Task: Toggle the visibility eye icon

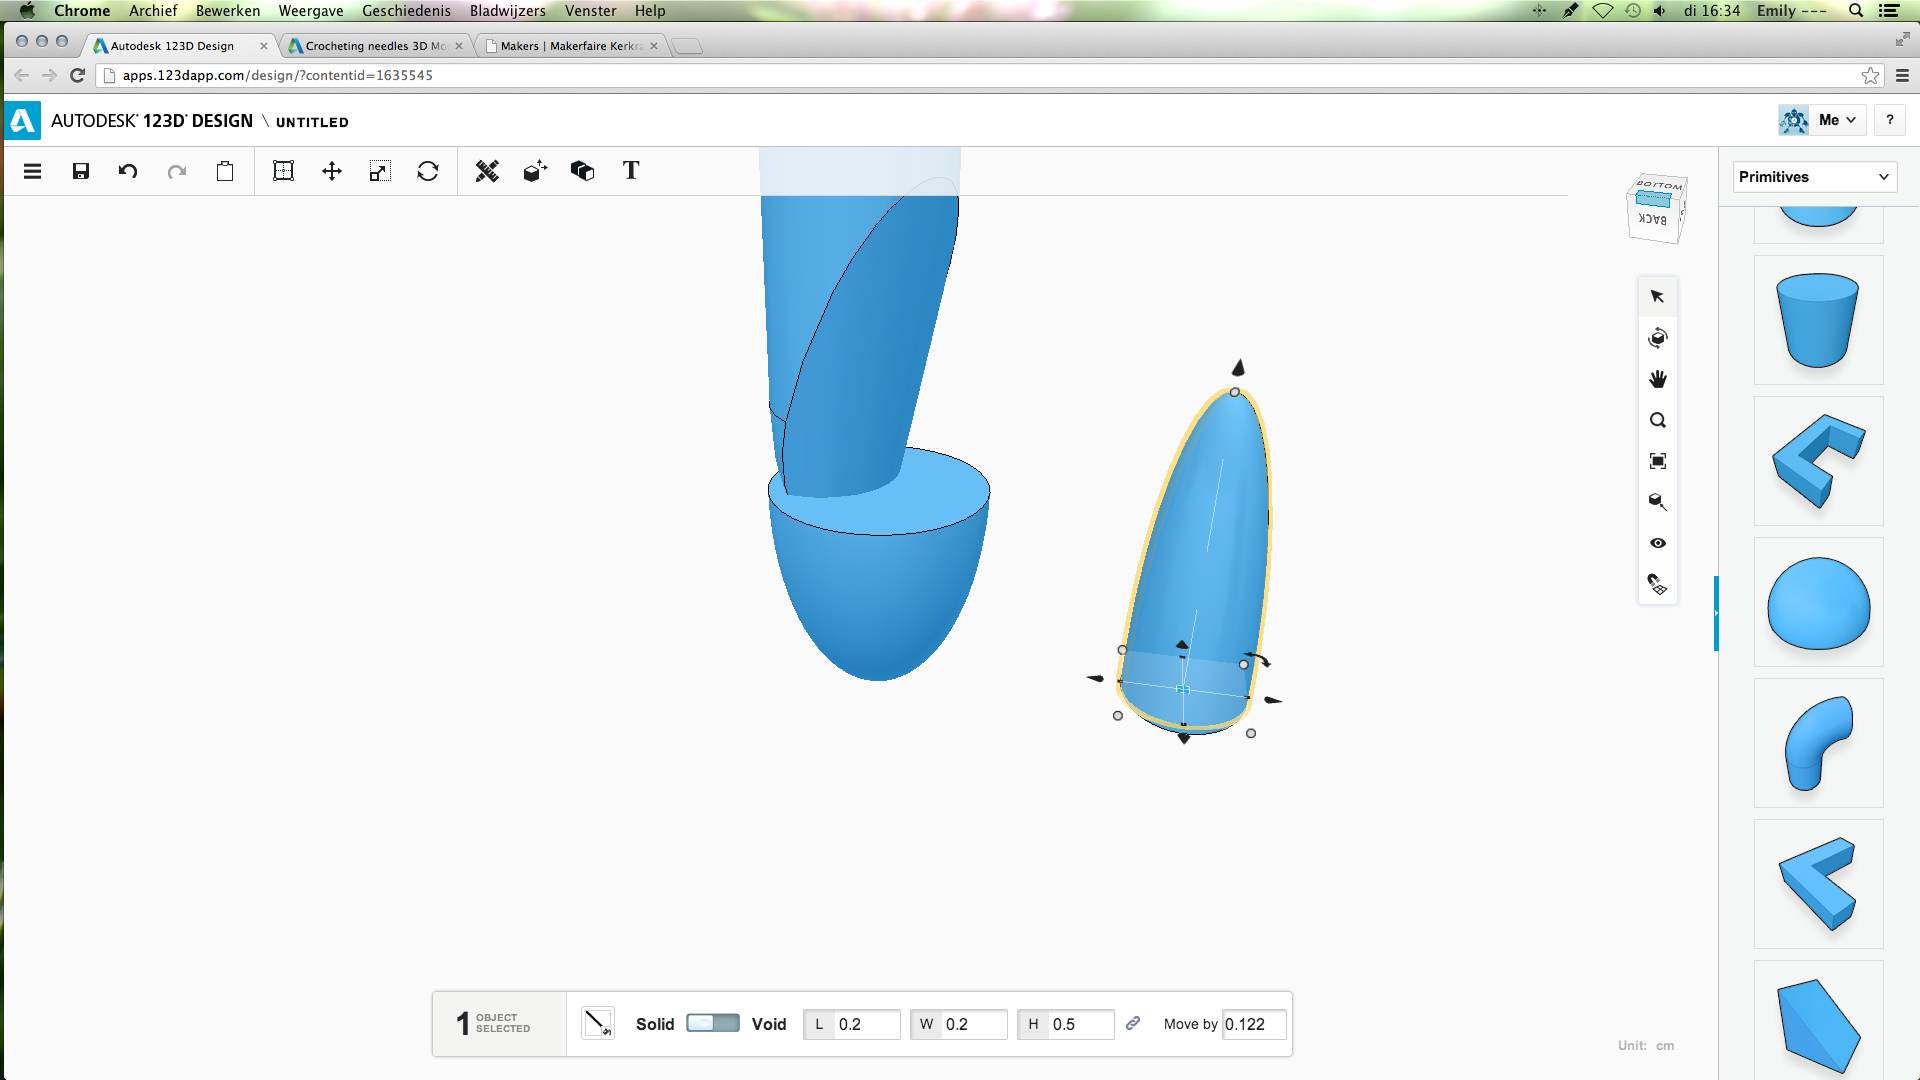Action: pyautogui.click(x=1657, y=543)
